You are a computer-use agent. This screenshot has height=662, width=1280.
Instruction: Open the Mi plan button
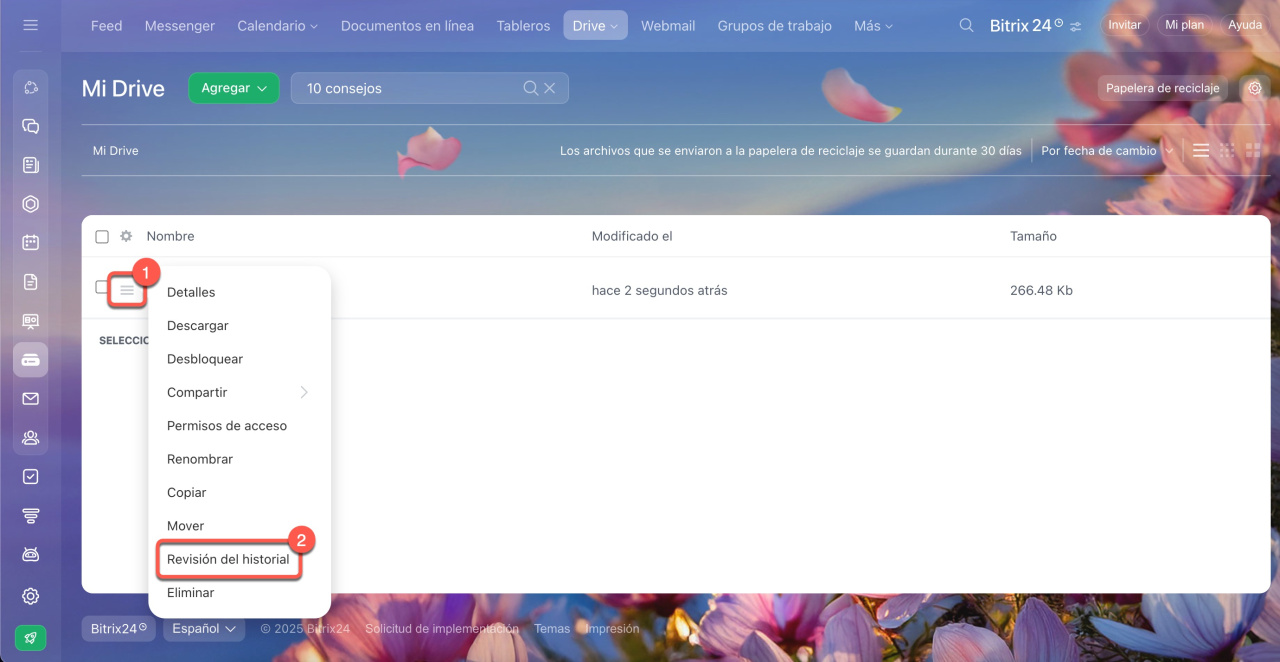click(1185, 25)
